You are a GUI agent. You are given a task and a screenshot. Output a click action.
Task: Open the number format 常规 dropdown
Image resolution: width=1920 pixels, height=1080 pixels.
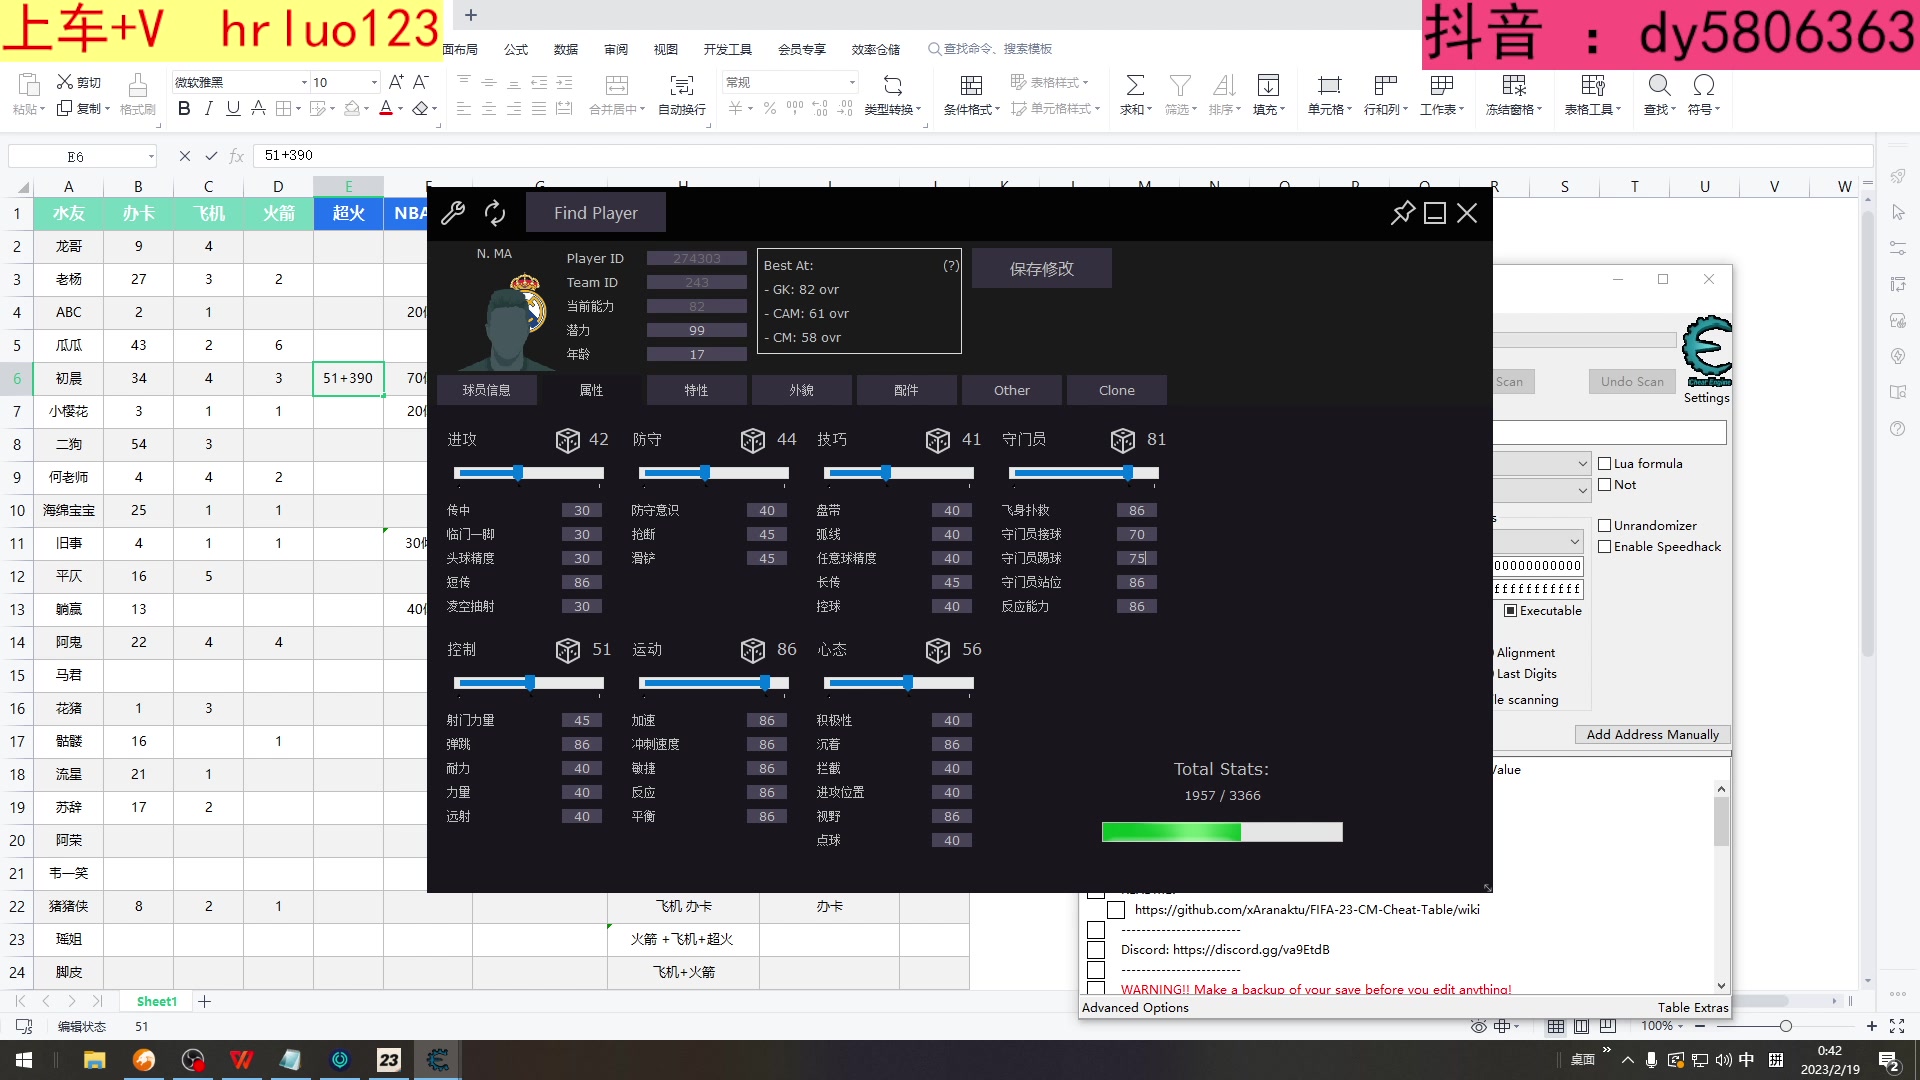pos(852,82)
